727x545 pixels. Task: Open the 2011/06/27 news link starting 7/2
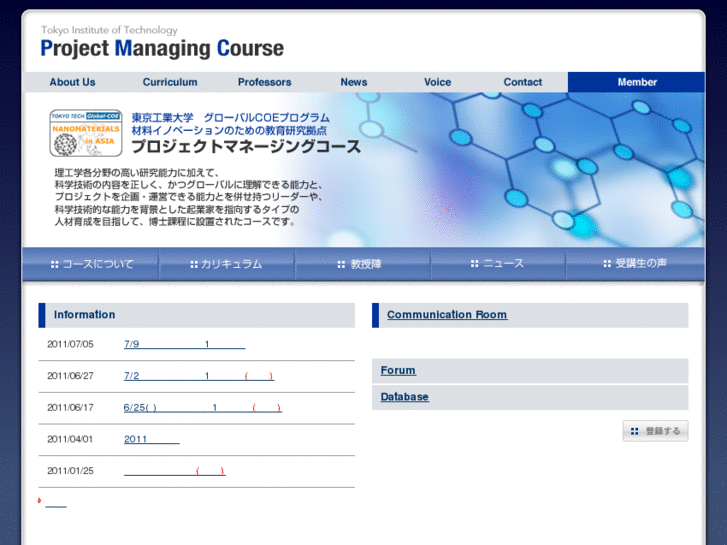[199, 376]
